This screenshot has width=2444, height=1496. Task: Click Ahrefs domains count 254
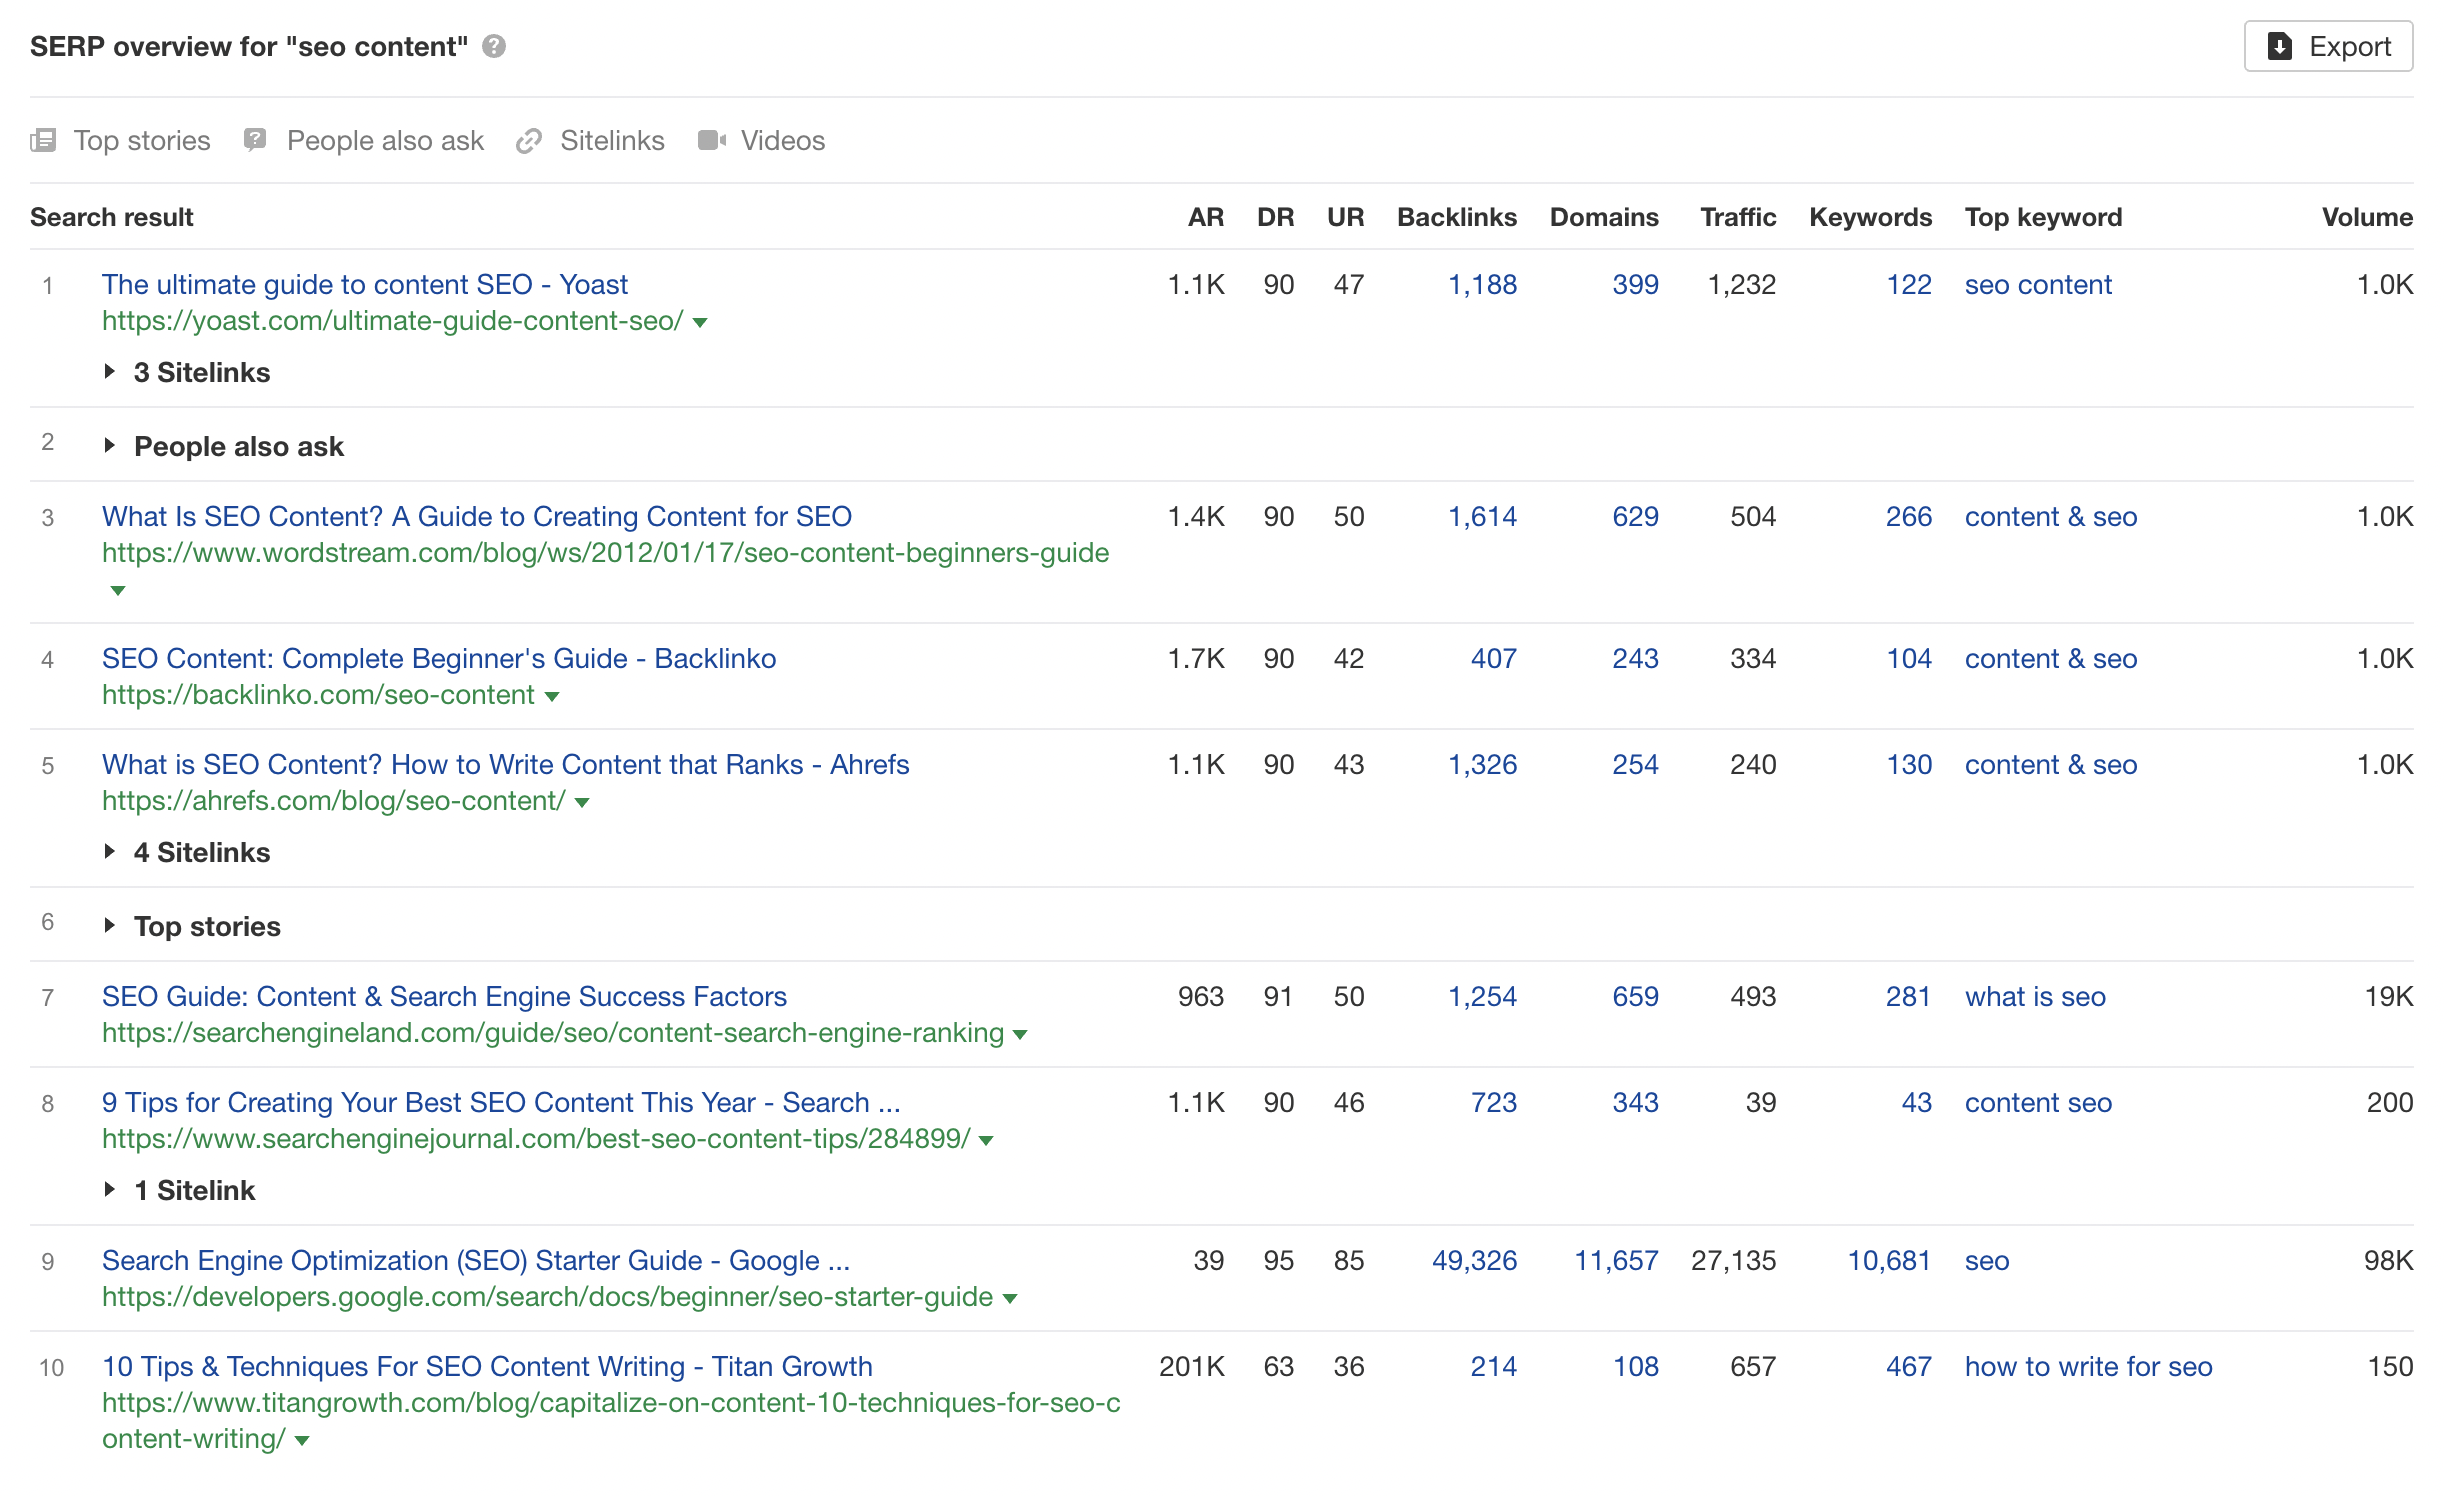(1635, 764)
